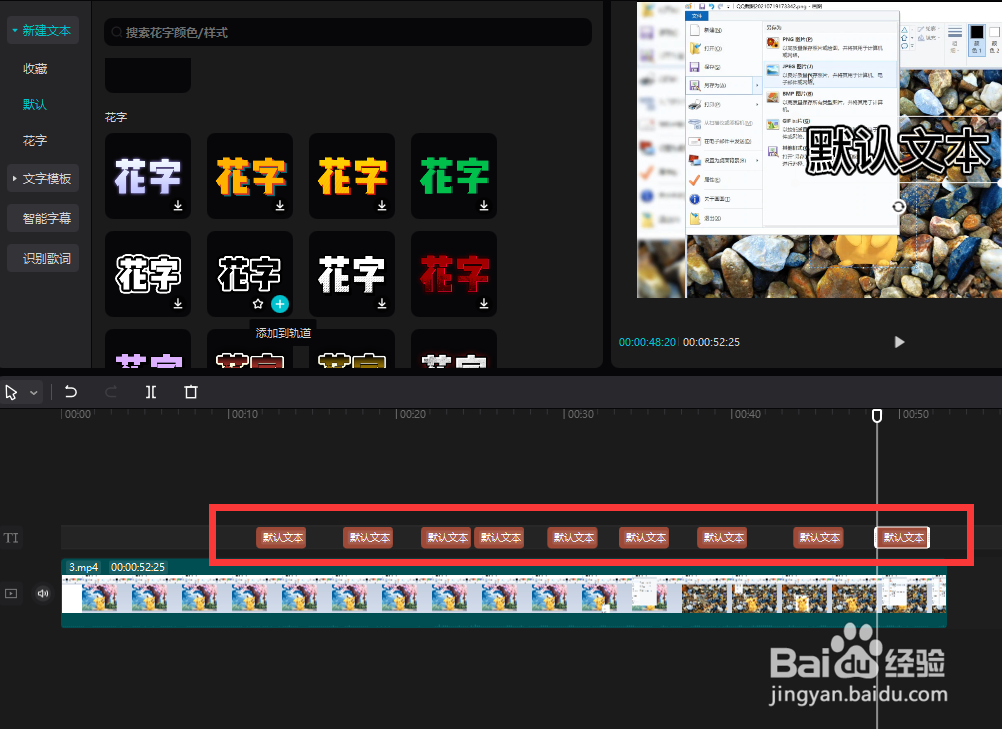
Task: Open the 默认 category
Action: [x=35, y=104]
